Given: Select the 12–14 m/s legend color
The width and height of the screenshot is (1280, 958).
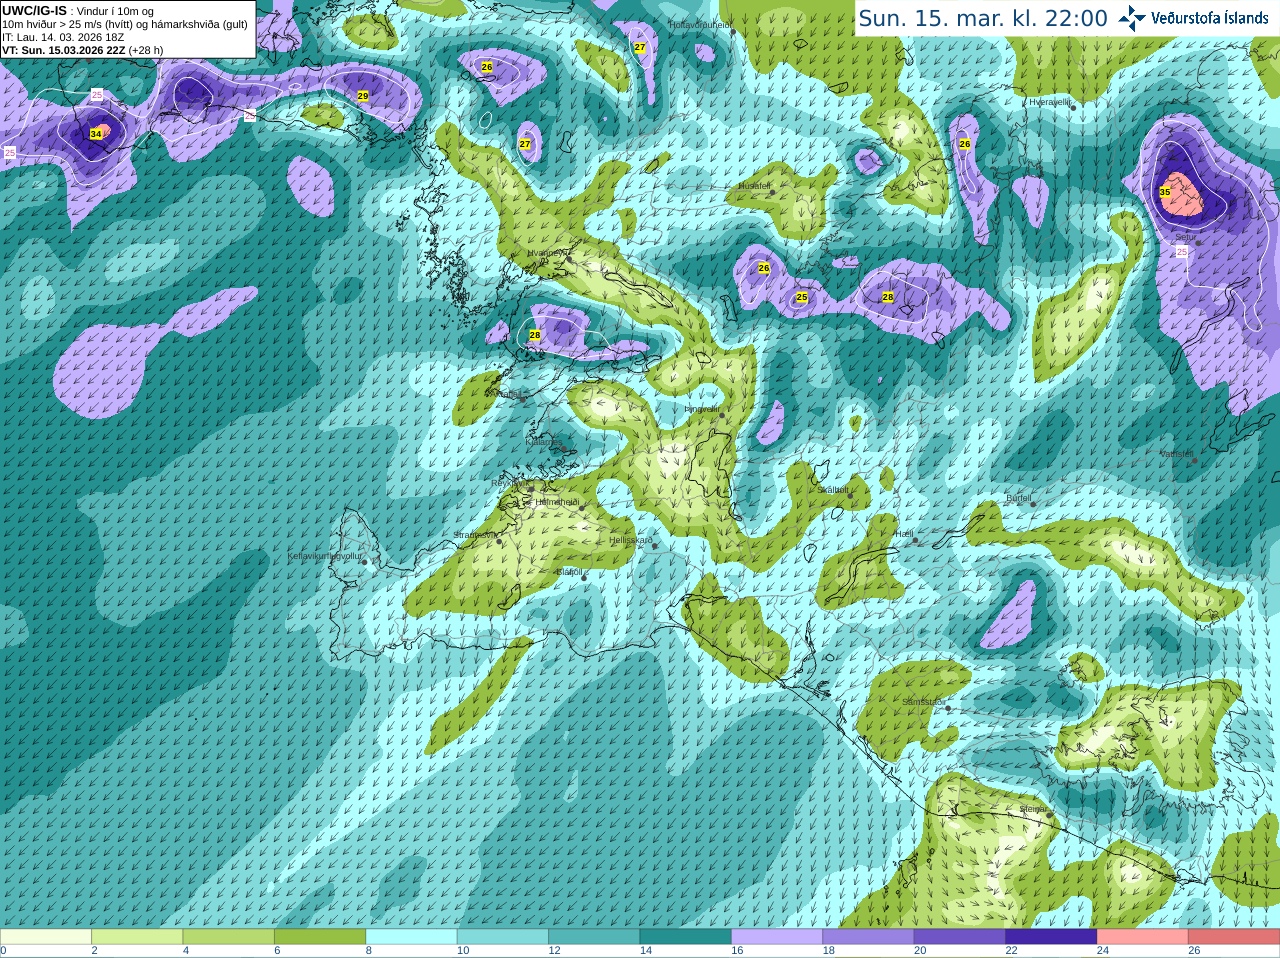Looking at the screenshot, I should click(594, 937).
